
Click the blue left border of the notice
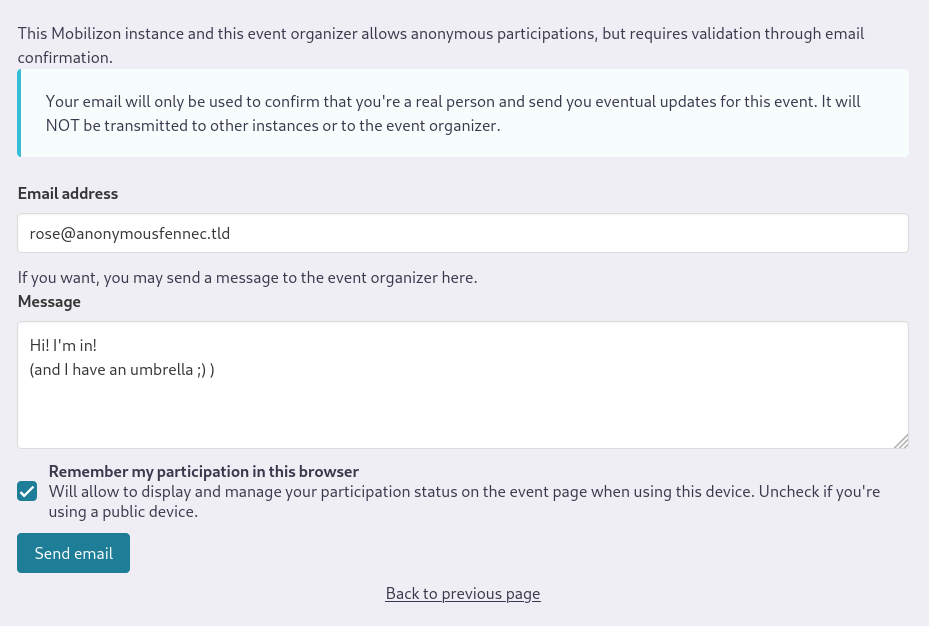click(x=19, y=113)
